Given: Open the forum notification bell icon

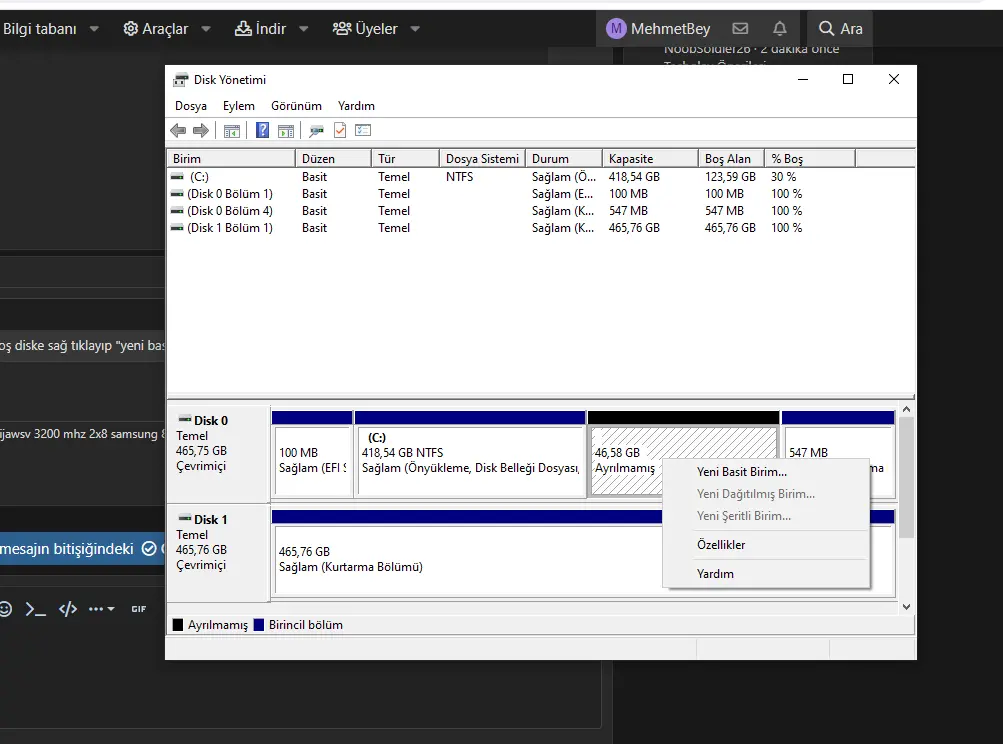Looking at the screenshot, I should 779,28.
